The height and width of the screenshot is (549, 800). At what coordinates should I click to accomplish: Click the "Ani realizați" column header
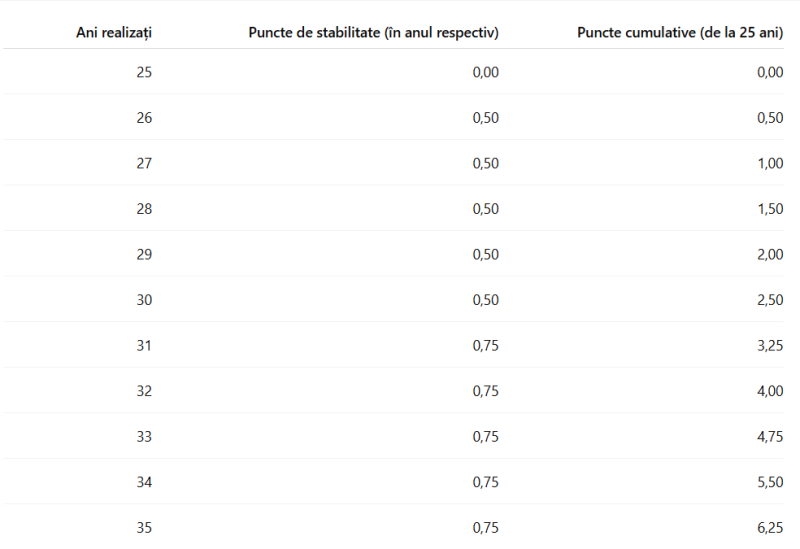[x=114, y=32]
